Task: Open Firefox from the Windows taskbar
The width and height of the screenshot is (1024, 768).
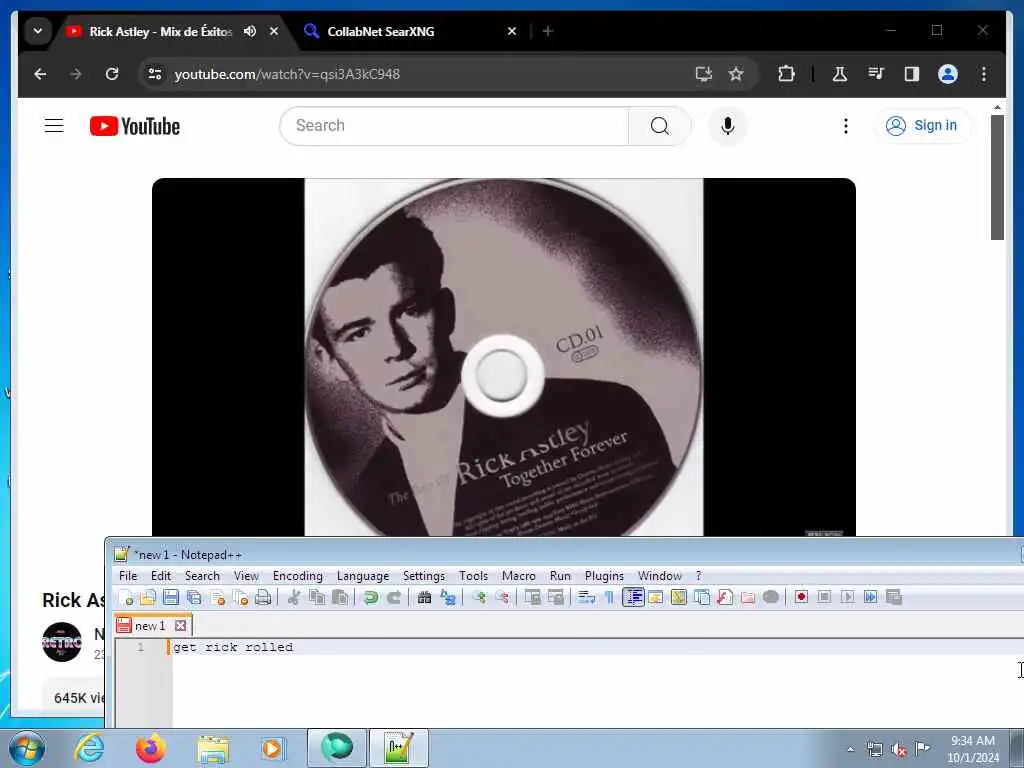Action: (150, 748)
